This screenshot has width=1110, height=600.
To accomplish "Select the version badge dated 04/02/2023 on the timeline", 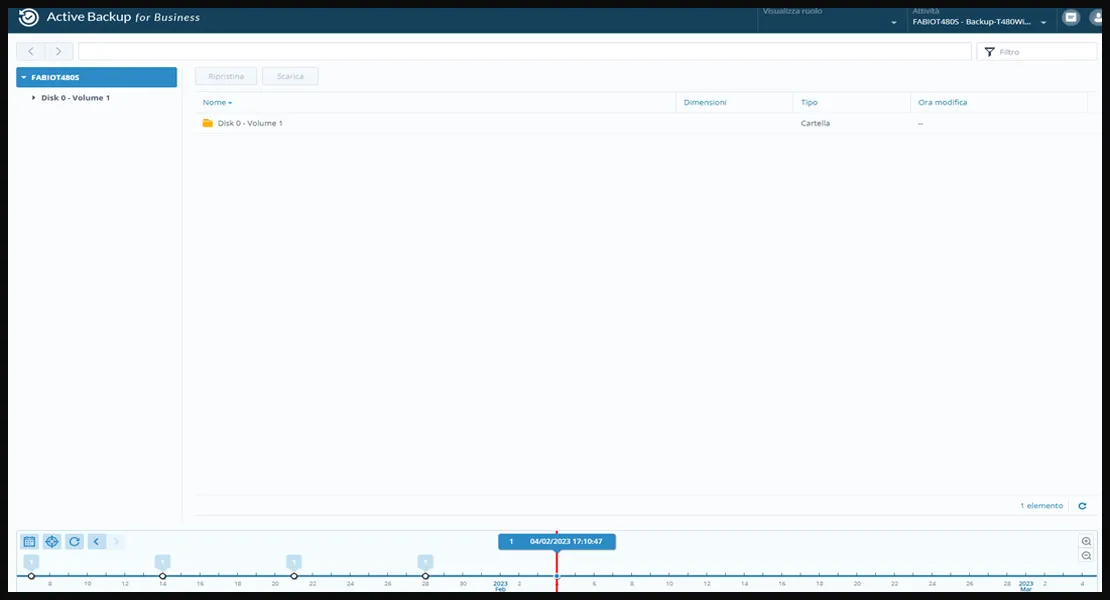I will pos(556,541).
